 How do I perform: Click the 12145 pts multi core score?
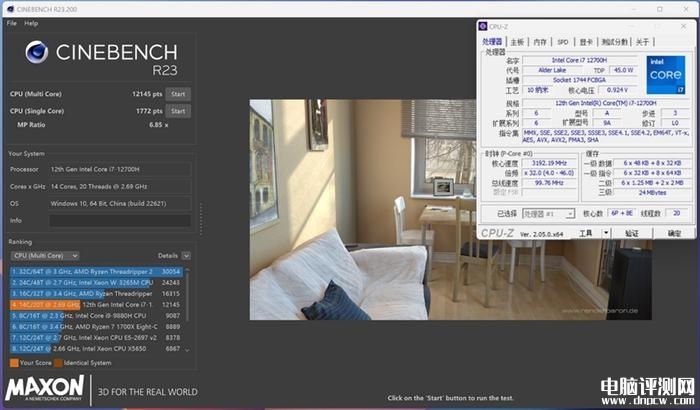click(x=147, y=94)
